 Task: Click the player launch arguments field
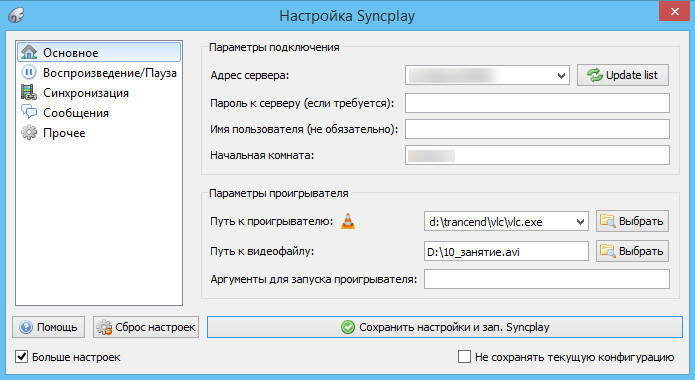(547, 279)
